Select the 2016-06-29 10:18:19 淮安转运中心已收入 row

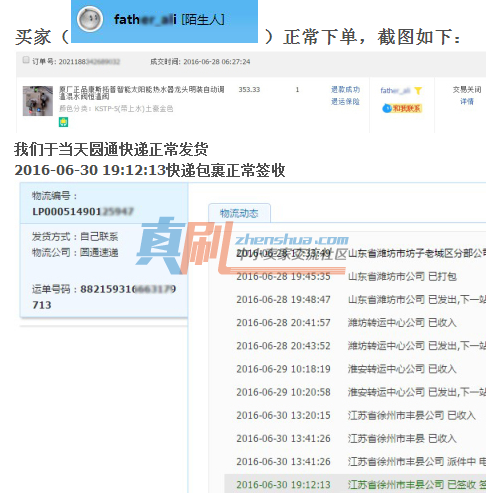pyautogui.click(x=346, y=369)
